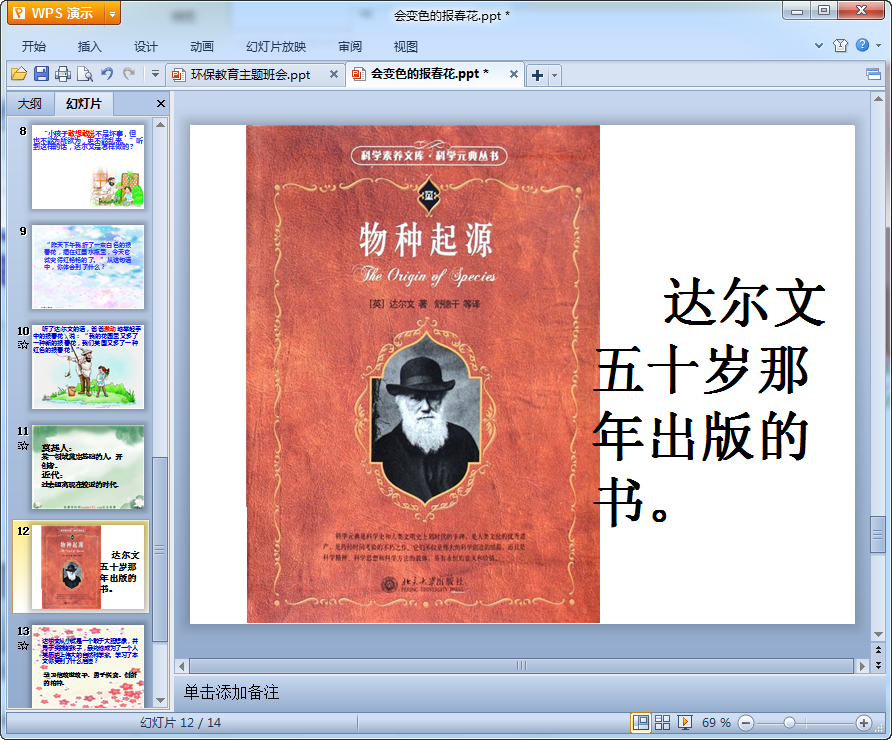This screenshot has height=740, width=892.
Task: Print the presentation via printer icon
Action: [63, 74]
